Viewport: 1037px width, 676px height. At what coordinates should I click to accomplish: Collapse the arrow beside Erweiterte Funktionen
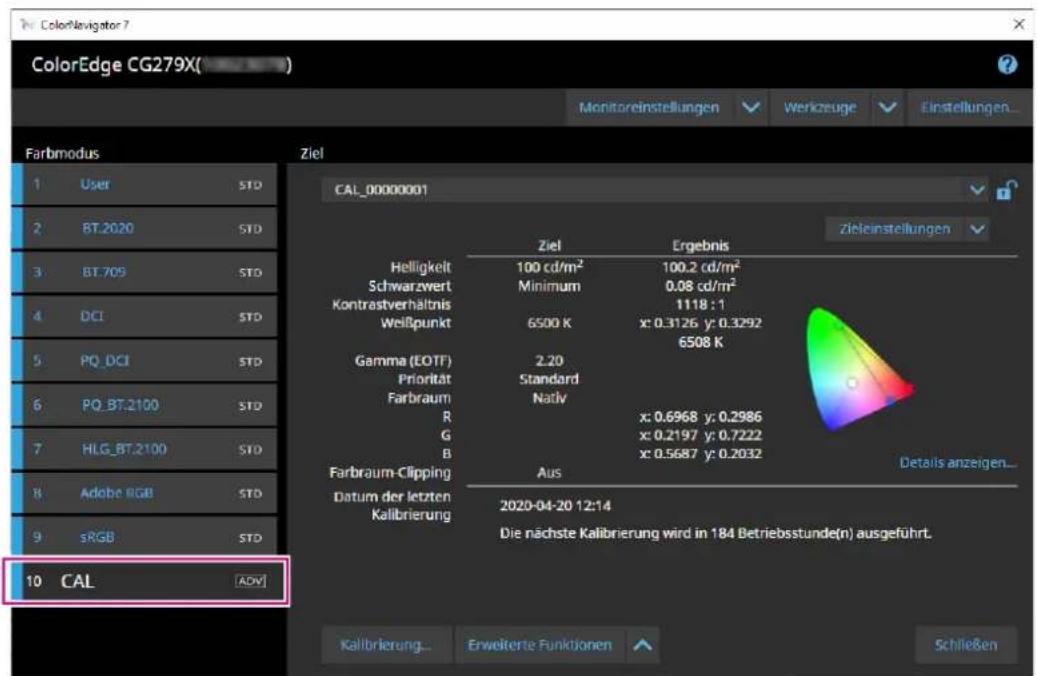pos(642,645)
